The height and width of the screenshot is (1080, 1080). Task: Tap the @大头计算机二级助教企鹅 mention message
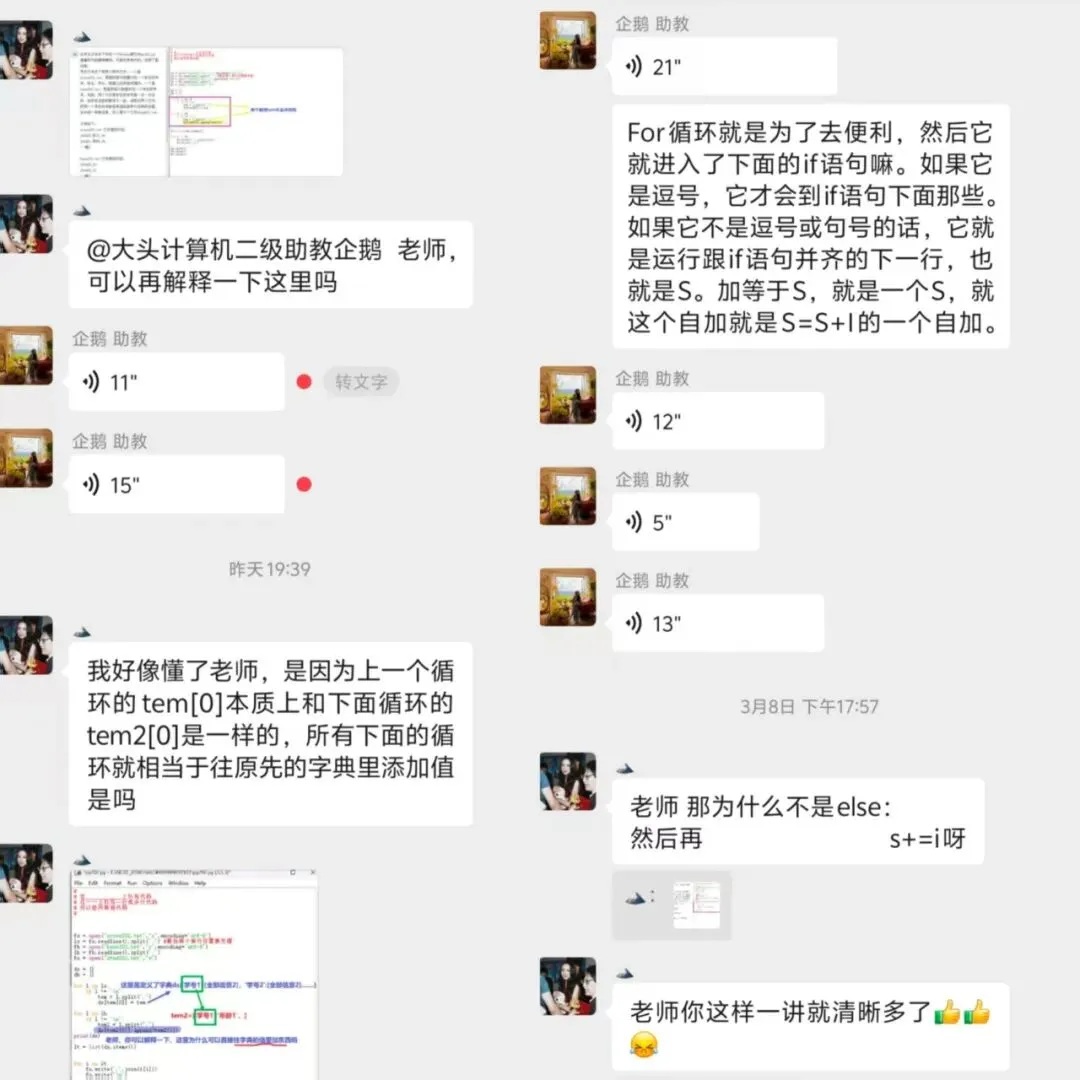point(271,264)
